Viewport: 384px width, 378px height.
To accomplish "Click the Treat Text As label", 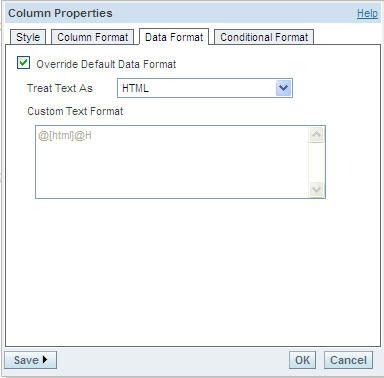I will [x=60, y=88].
